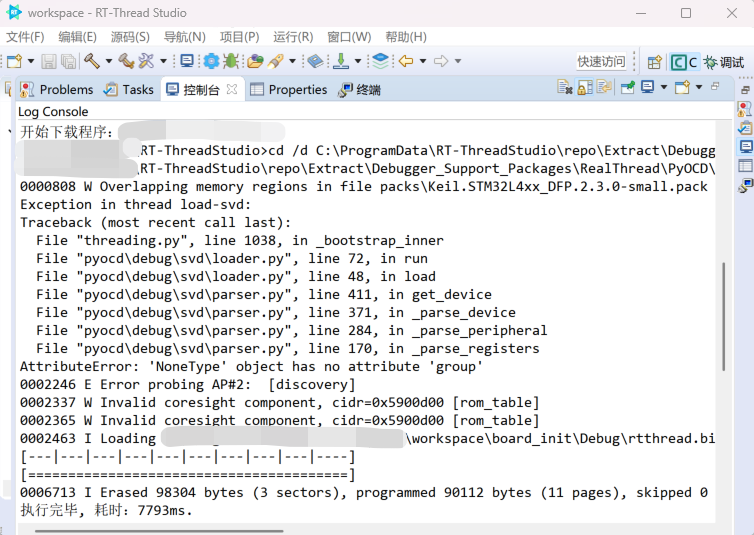Viewport: 754px width, 535px height.
Task: Click the flashlight search icon
Action: point(276,61)
